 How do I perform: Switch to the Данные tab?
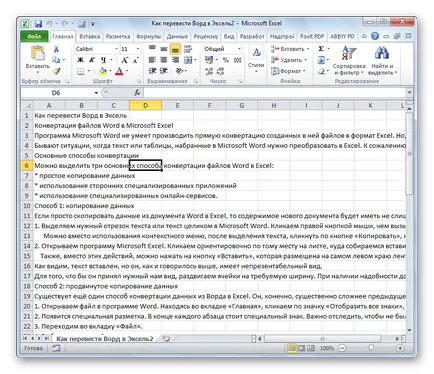tap(177, 36)
